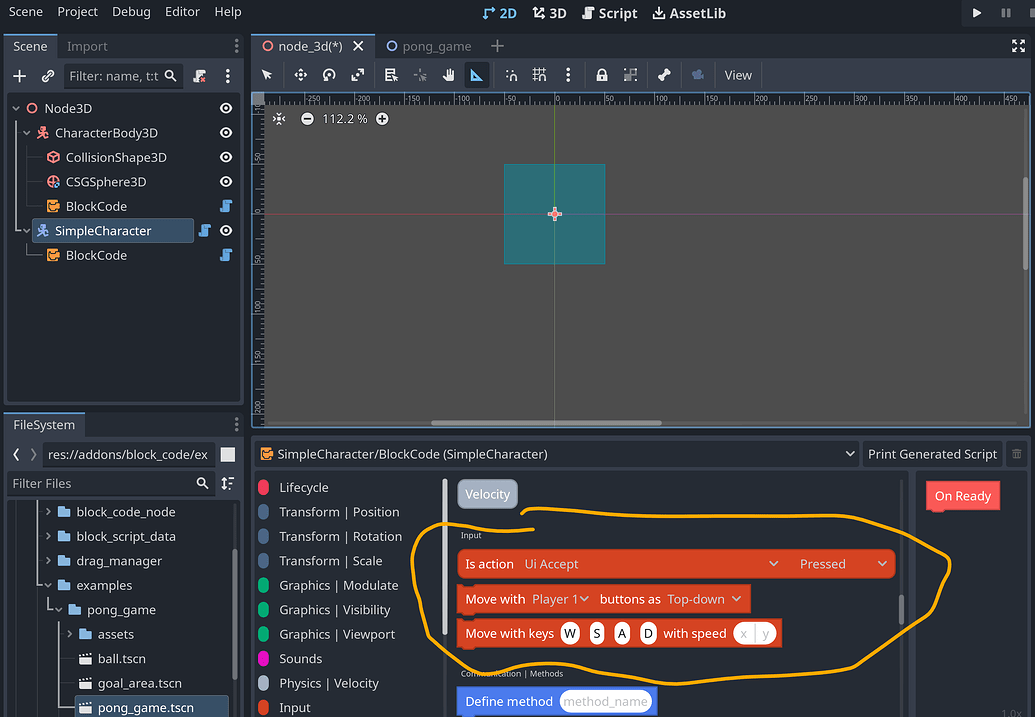Click the On Ready block
The width and height of the screenshot is (1035, 717).
coord(962,496)
